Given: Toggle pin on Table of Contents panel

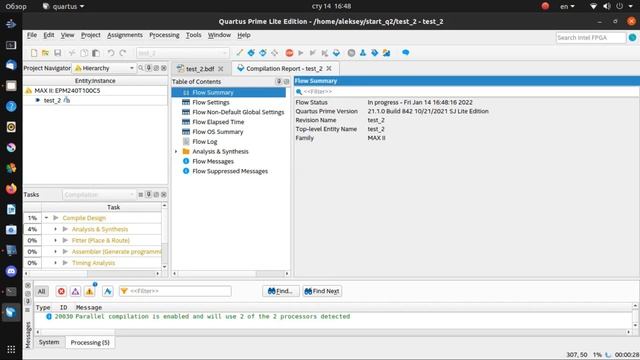Looking at the screenshot, I should tap(279, 82).
